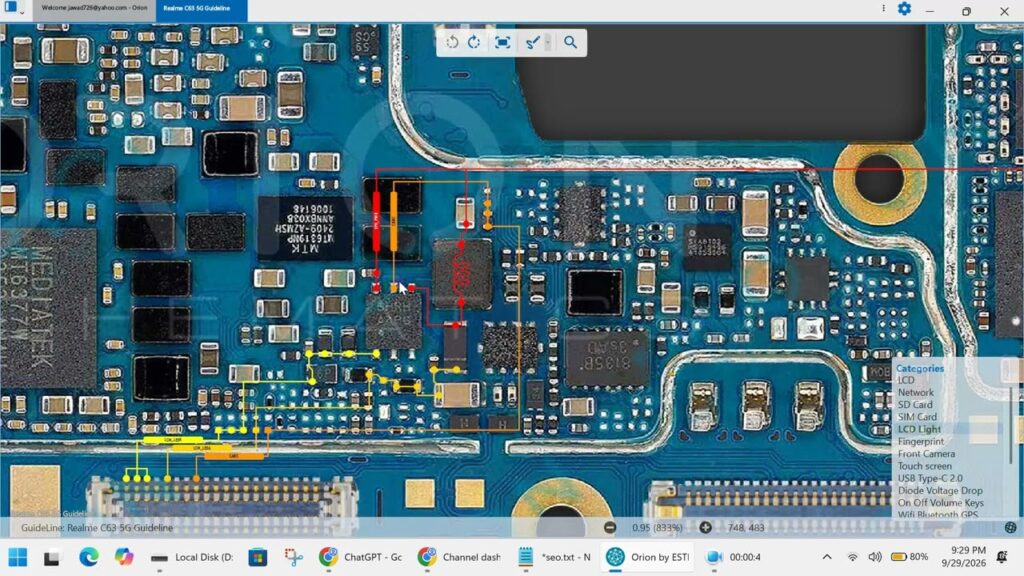Switch to Channel dashboard Chrome window

tap(459, 557)
